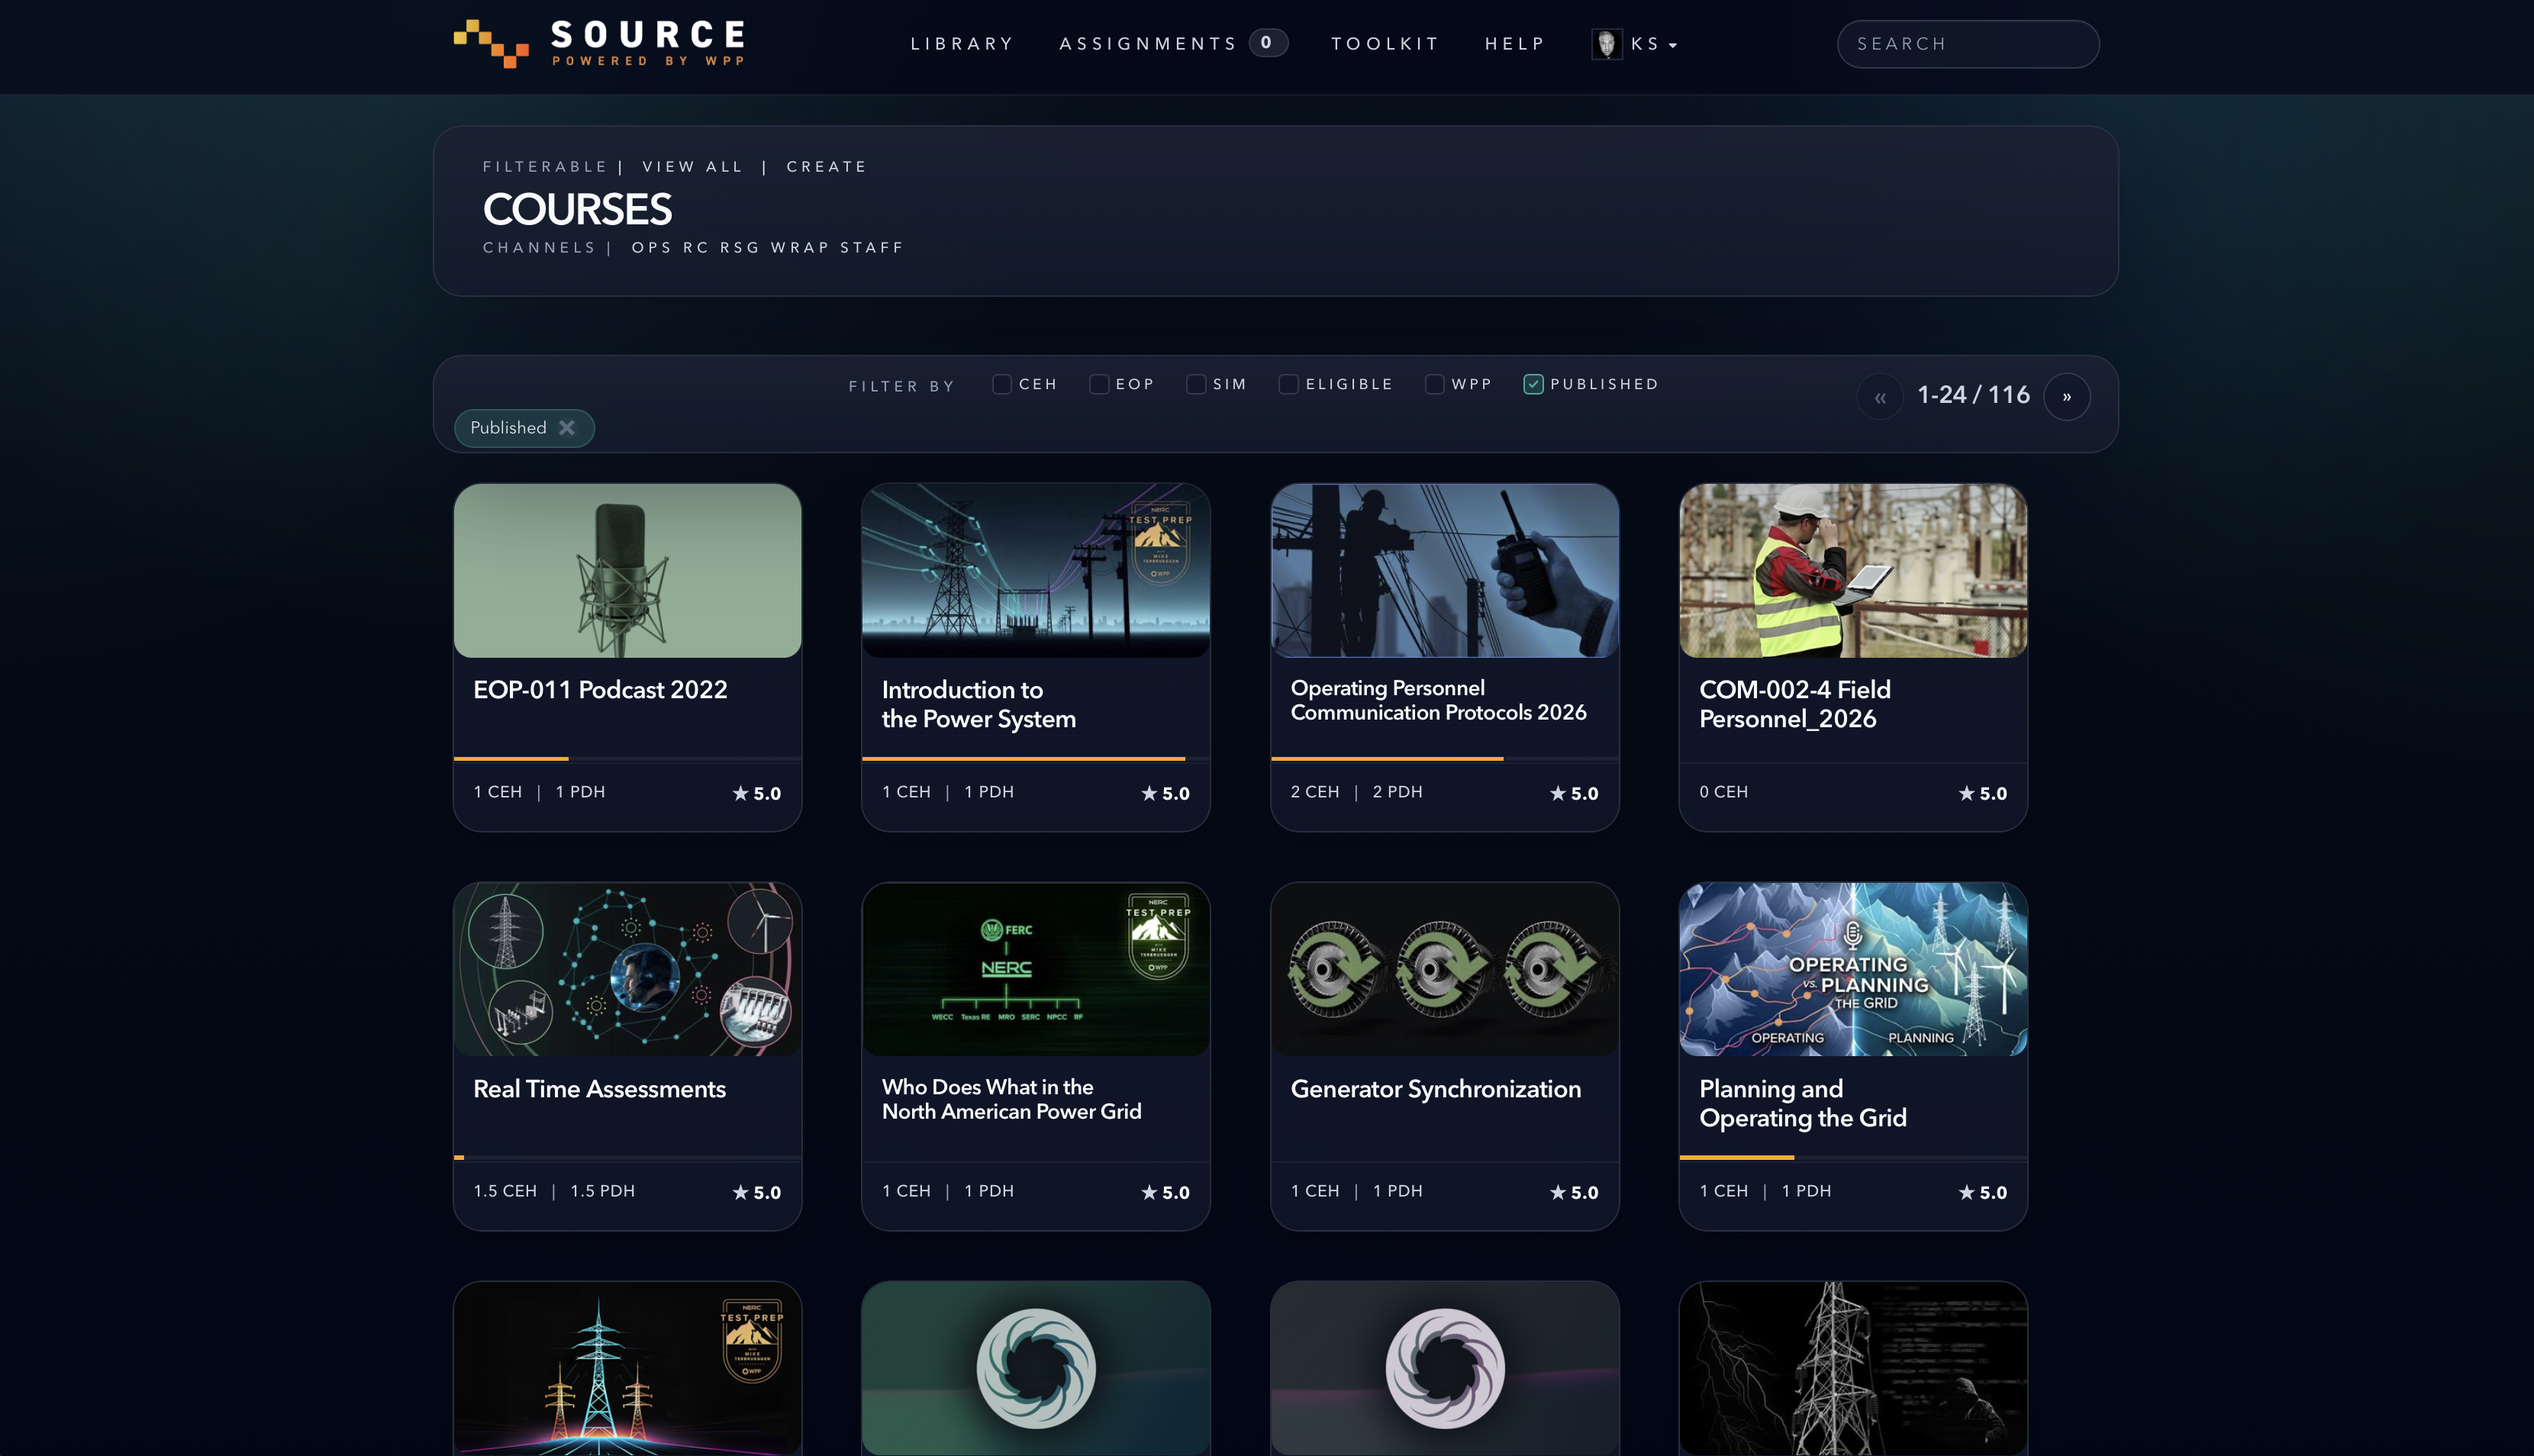2534x1456 pixels.
Task: Open the LIBRARY menu
Action: click(x=962, y=44)
